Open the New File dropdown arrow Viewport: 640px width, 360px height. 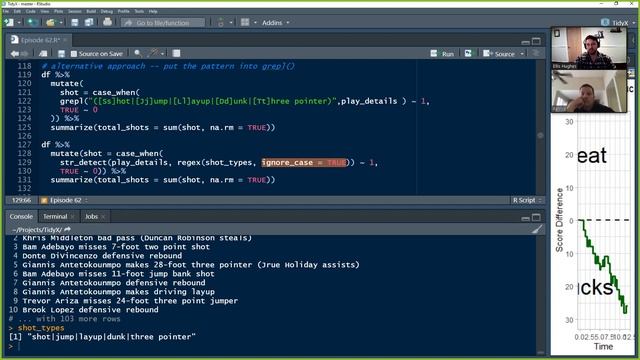pyautogui.click(x=19, y=23)
